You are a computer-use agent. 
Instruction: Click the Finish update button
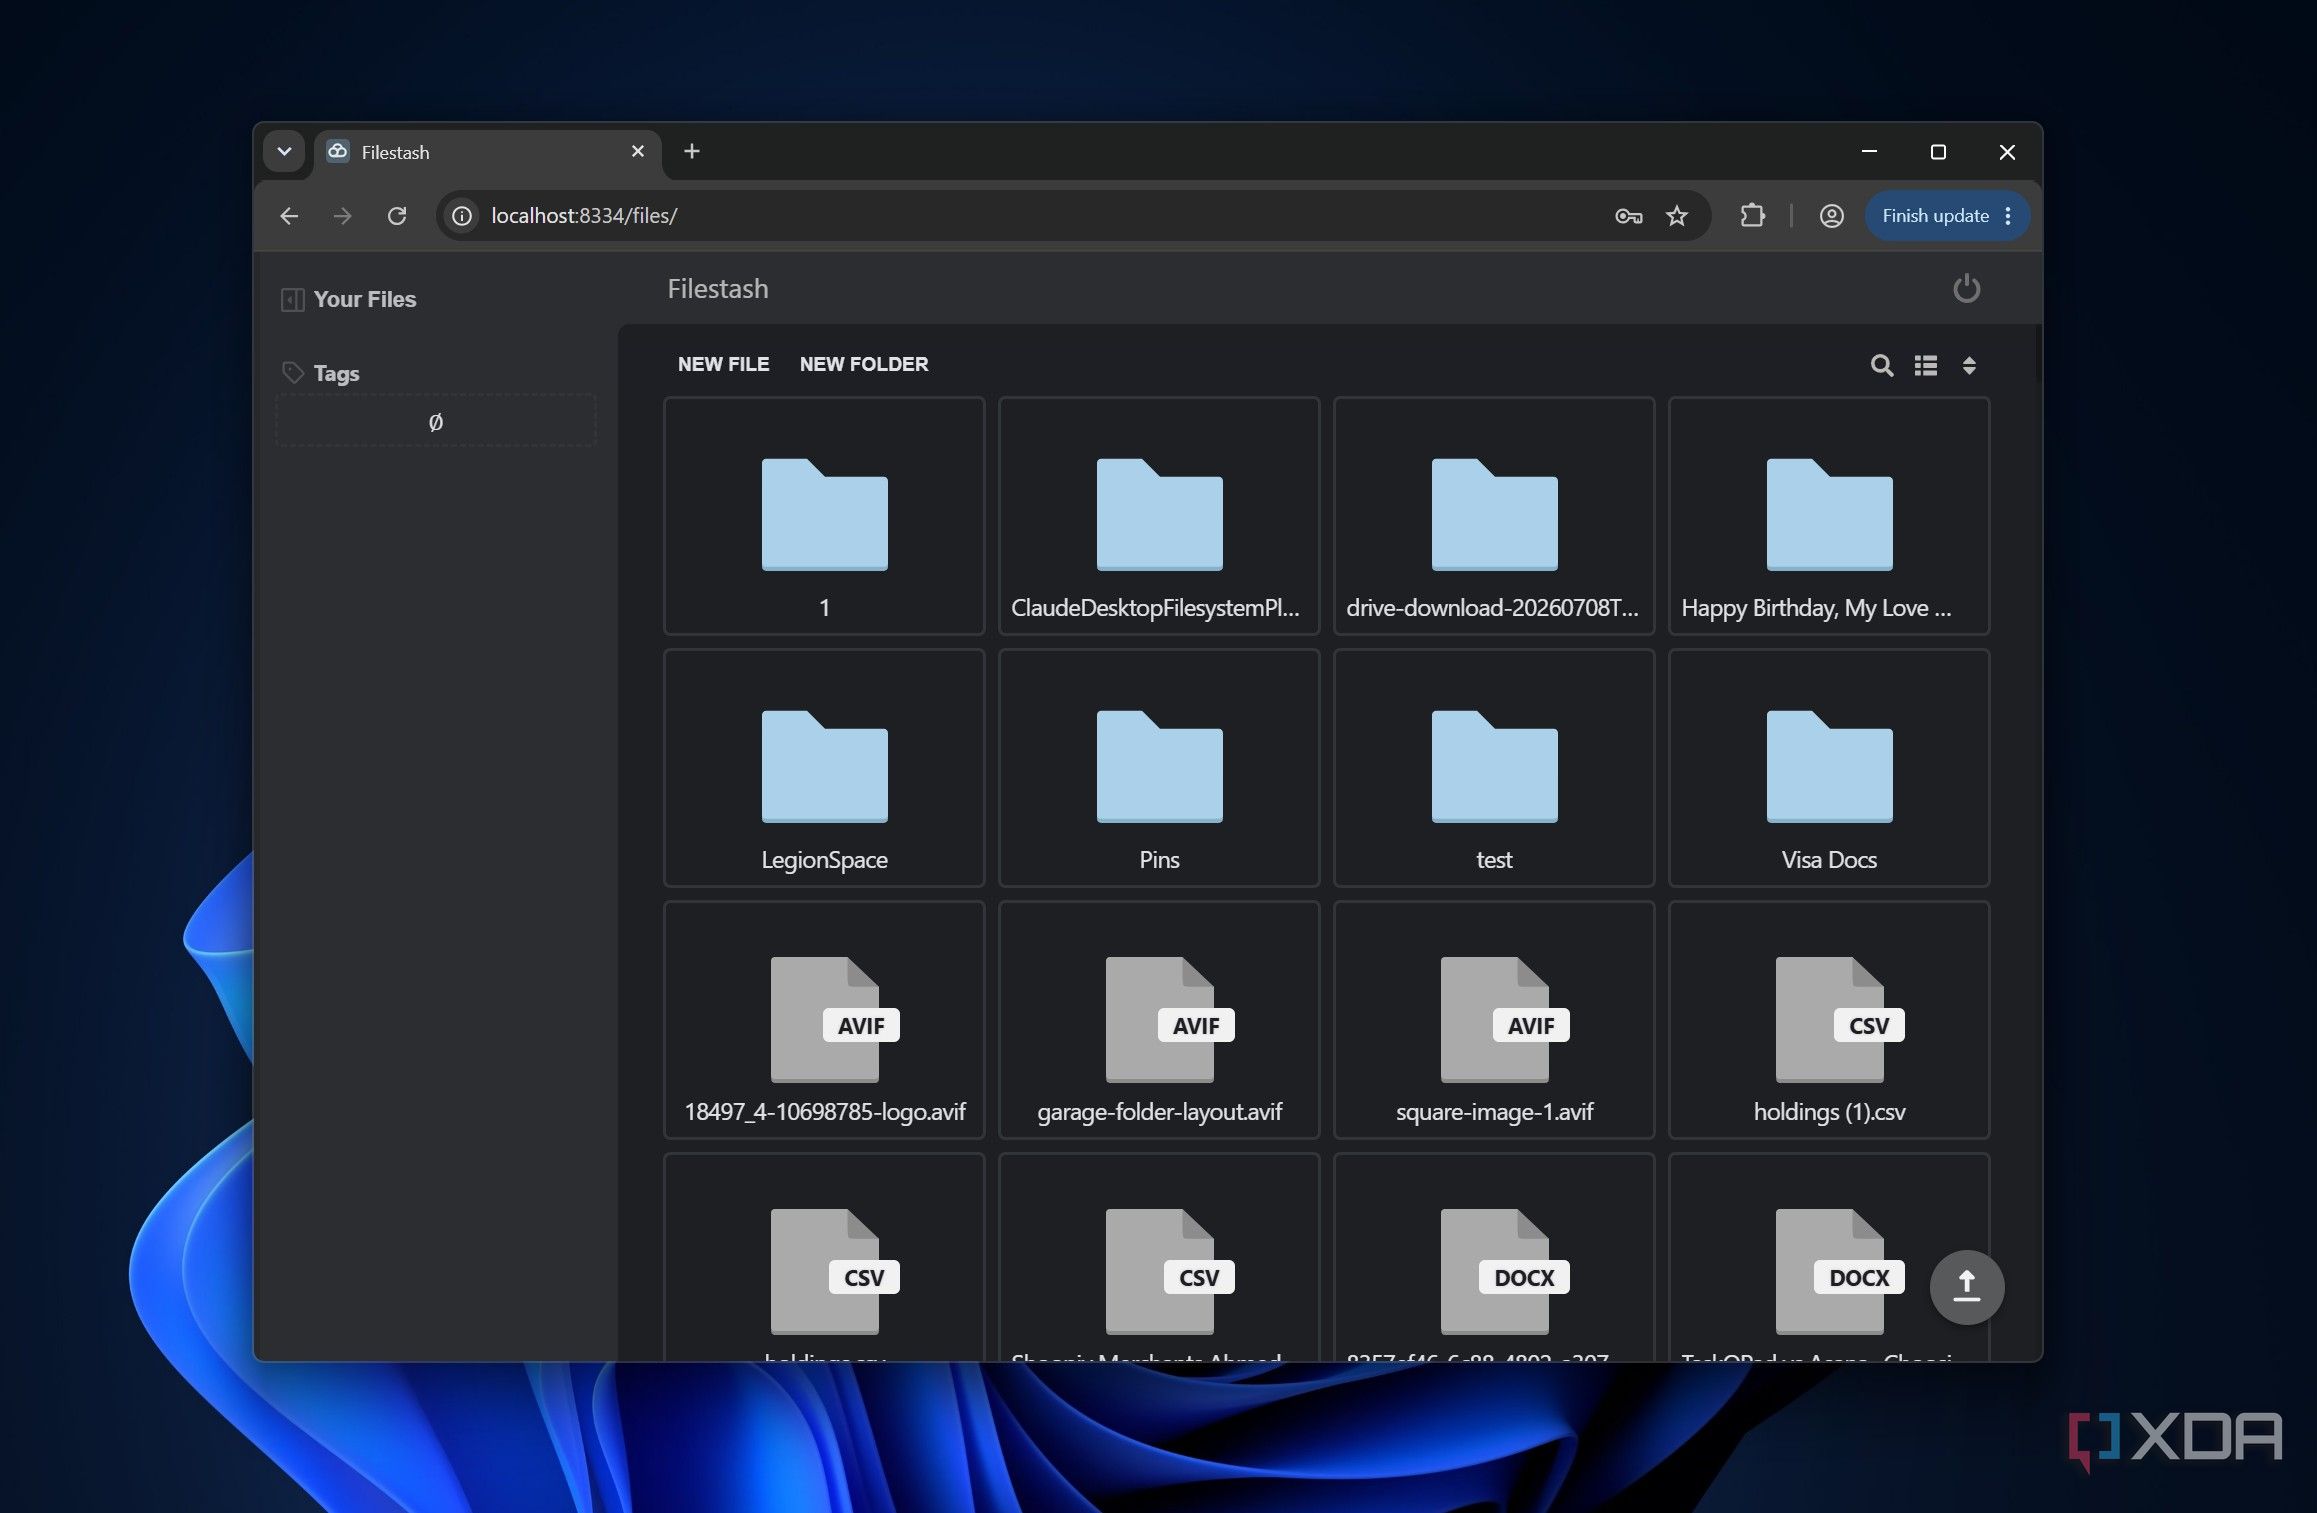[1946, 216]
